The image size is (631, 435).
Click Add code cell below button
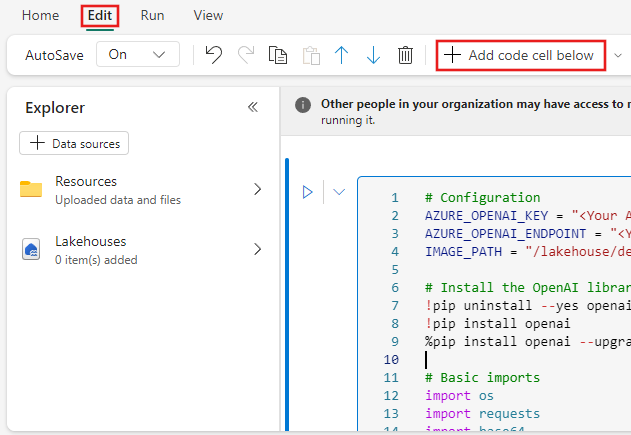coord(520,55)
